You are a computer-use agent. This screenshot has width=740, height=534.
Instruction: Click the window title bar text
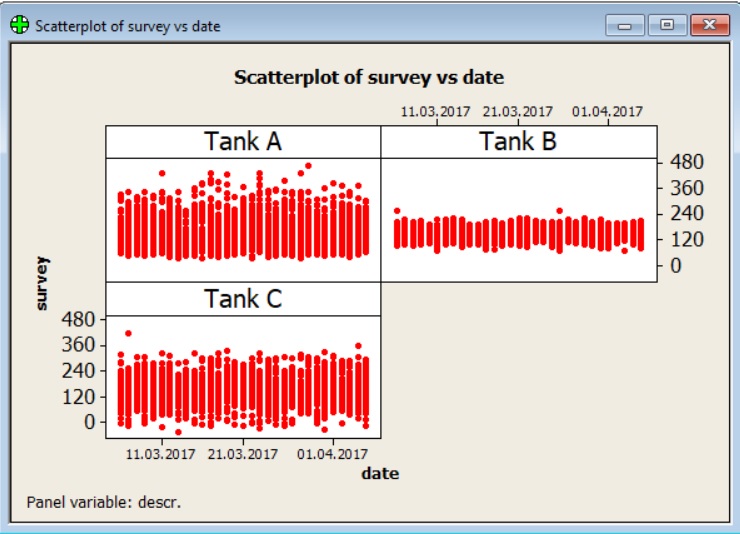[128, 26]
